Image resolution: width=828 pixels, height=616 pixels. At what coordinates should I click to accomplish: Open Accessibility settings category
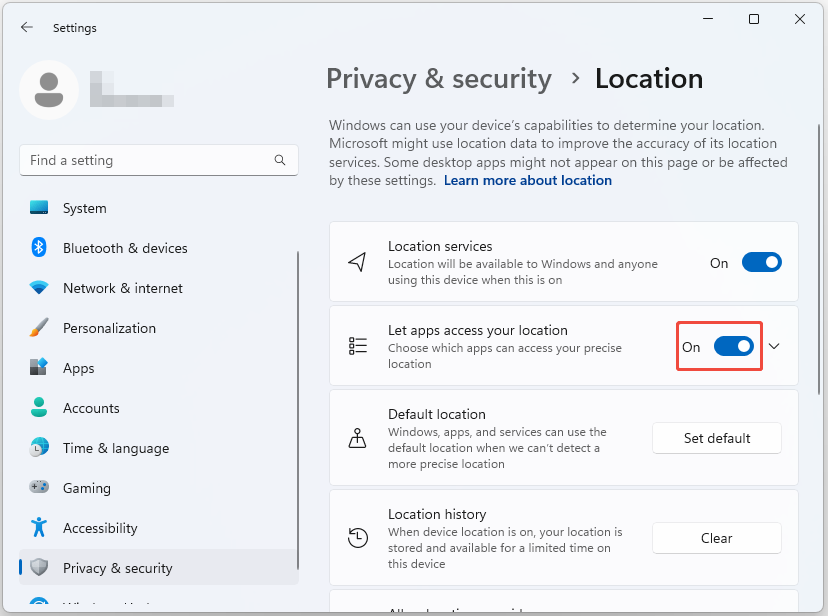click(x=158, y=528)
